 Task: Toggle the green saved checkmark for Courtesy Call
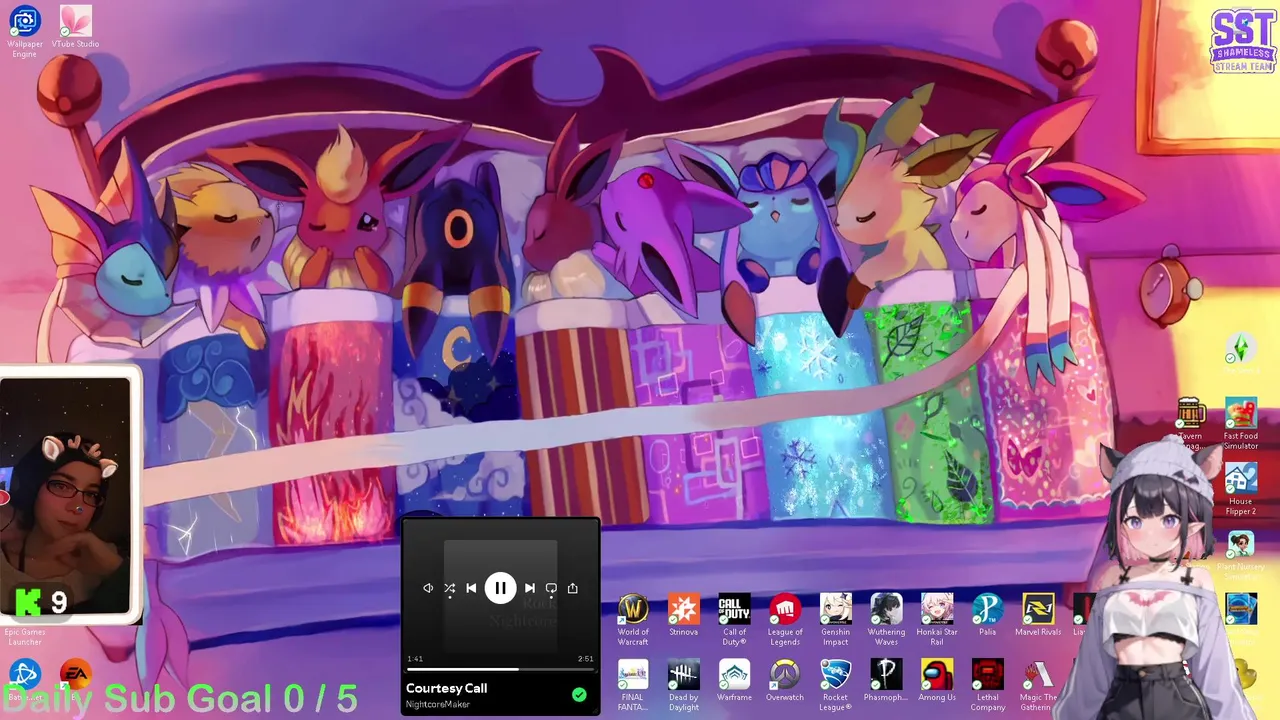[579, 694]
